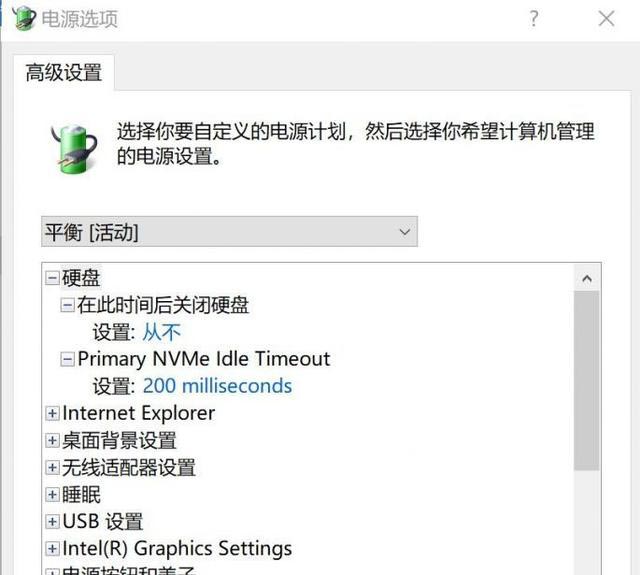
Task: Click the scrollbar up arrow
Action: point(587,278)
